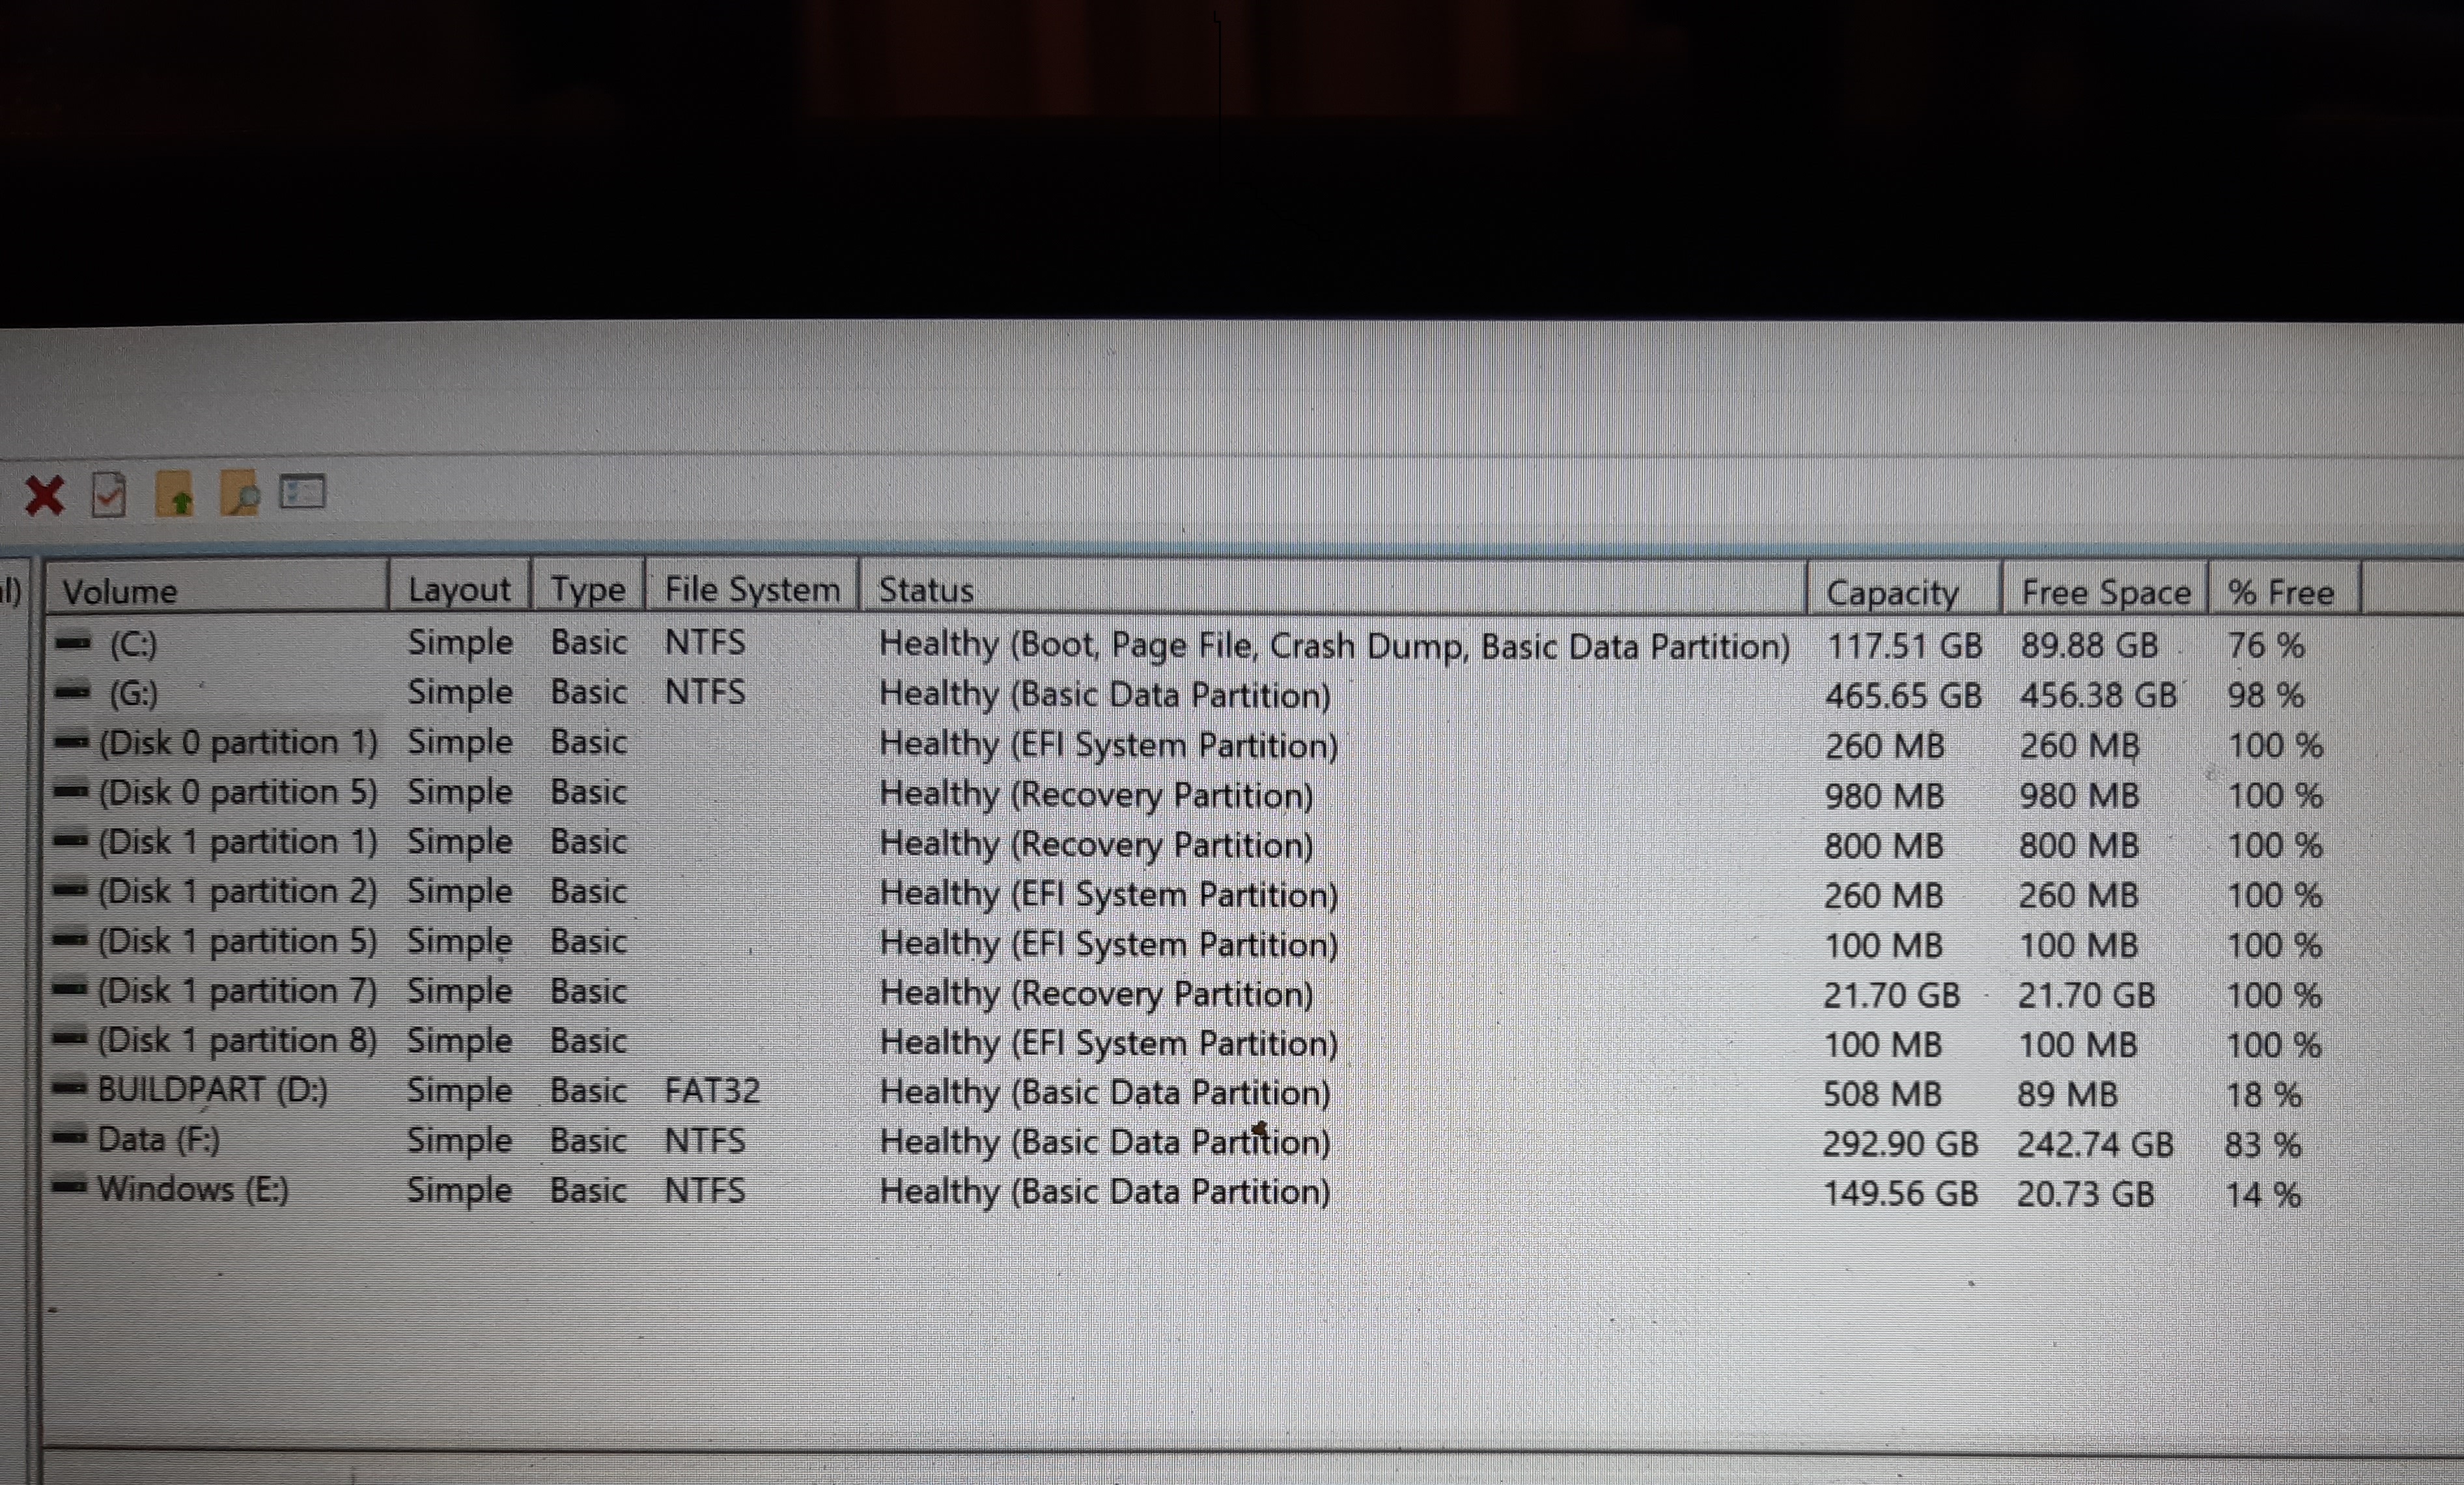The height and width of the screenshot is (1485, 2464).
Task: Click the 18 % free value
Action: click(x=2264, y=1095)
